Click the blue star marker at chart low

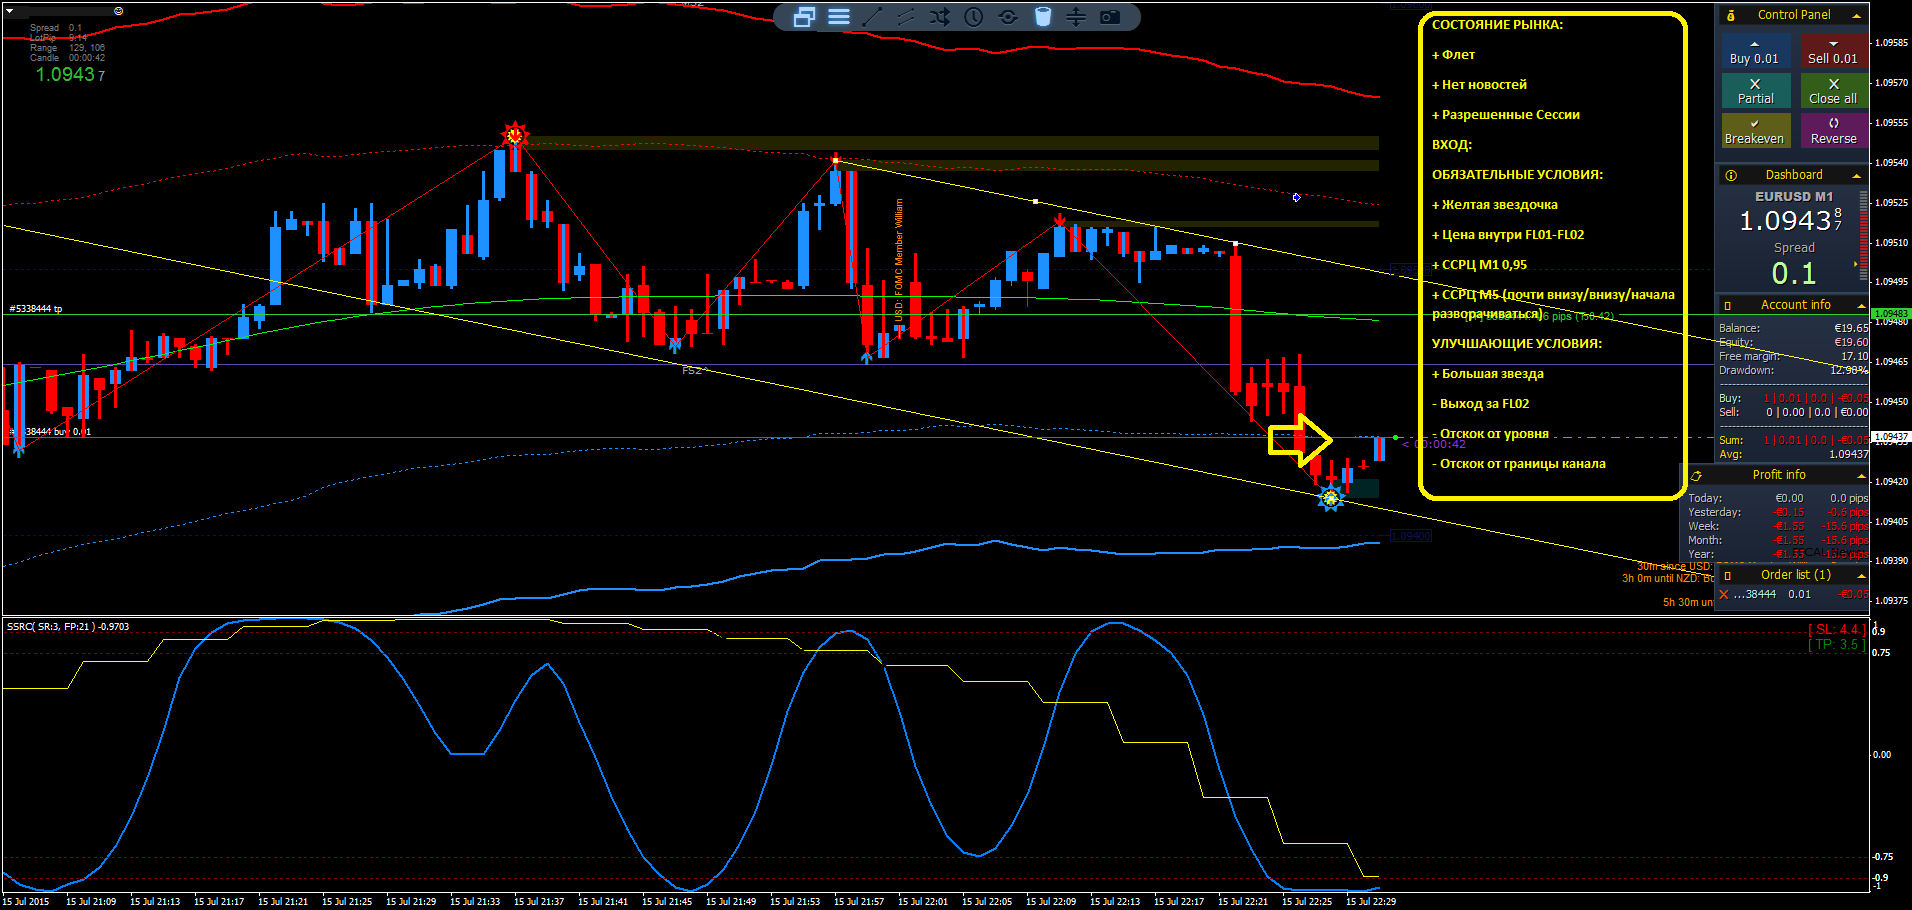(x=1330, y=498)
